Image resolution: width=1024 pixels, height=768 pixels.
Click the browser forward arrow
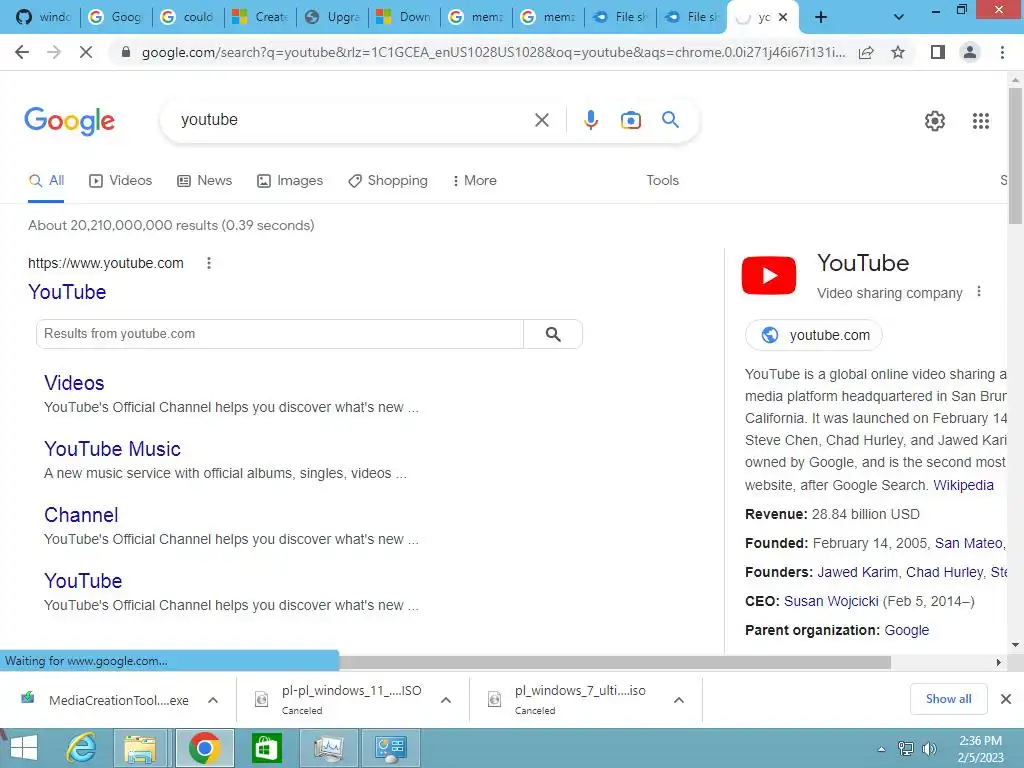tap(54, 52)
